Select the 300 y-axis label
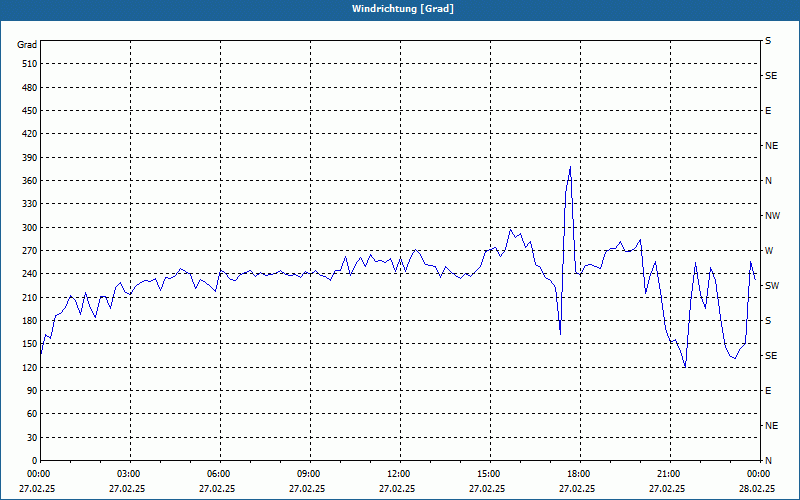The width and height of the screenshot is (800, 500). (30, 228)
